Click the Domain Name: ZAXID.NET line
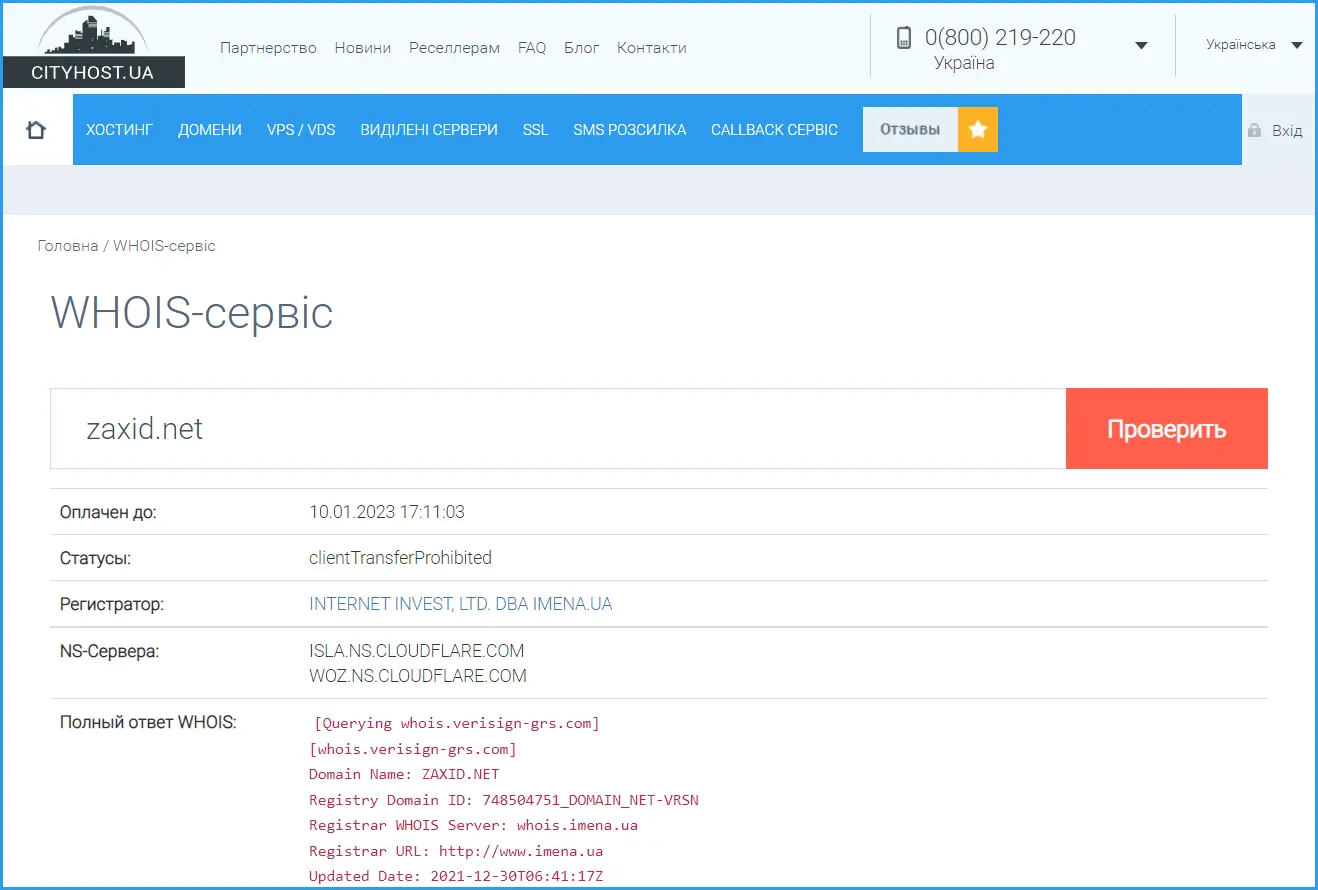 pos(404,774)
